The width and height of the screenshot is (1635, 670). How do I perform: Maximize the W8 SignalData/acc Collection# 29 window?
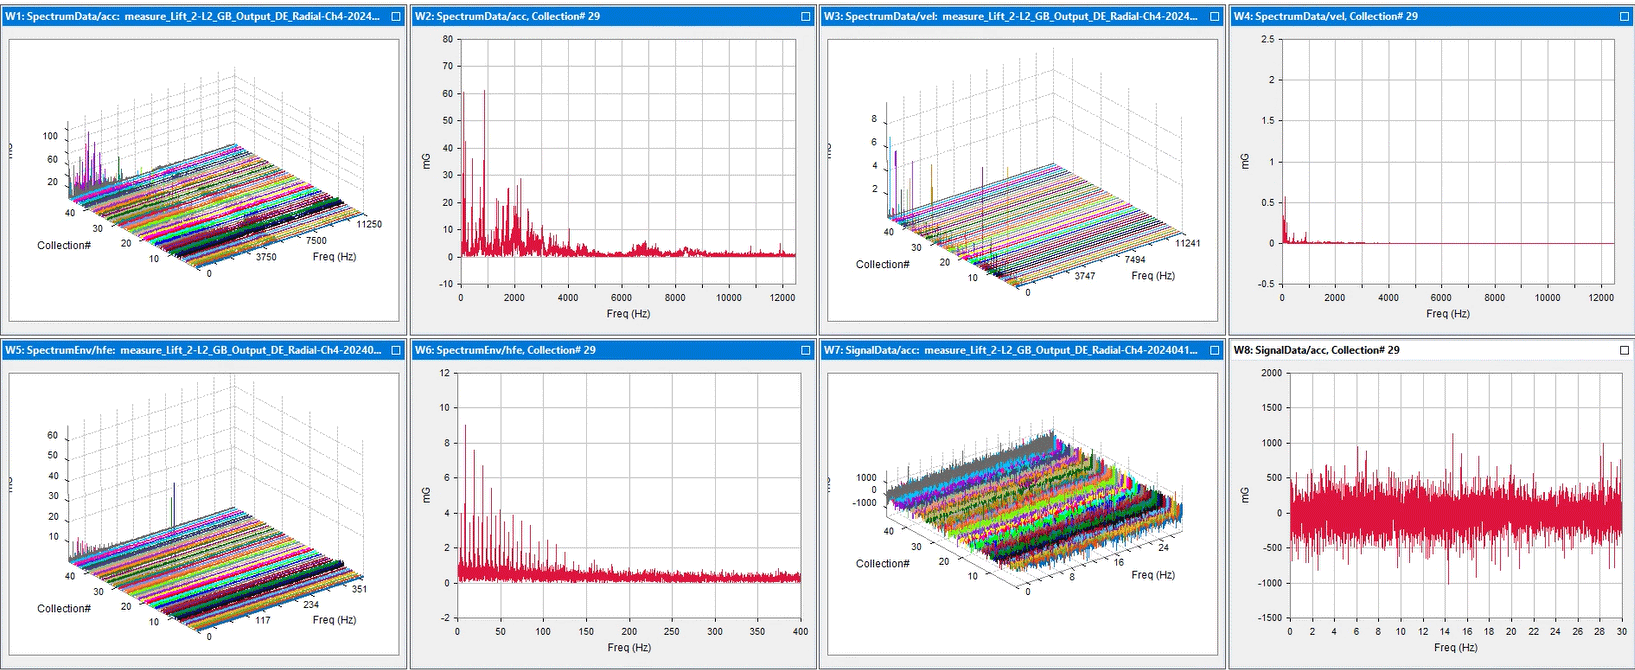(x=1624, y=350)
